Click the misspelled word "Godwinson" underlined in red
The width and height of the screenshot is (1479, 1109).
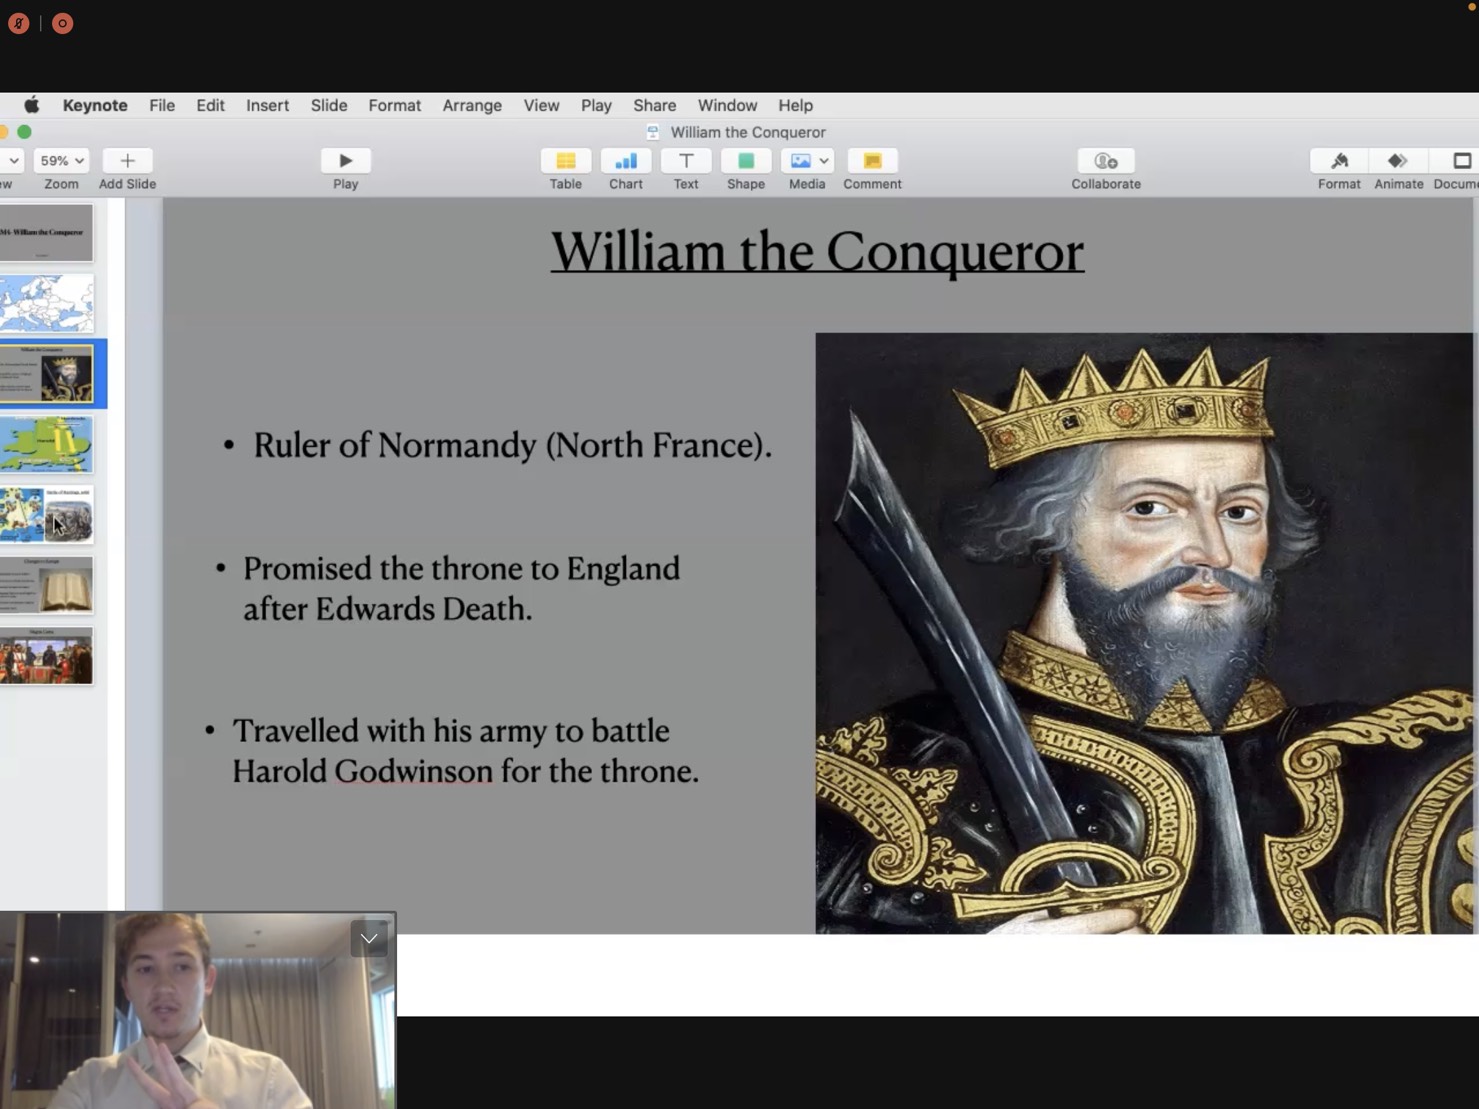click(413, 771)
